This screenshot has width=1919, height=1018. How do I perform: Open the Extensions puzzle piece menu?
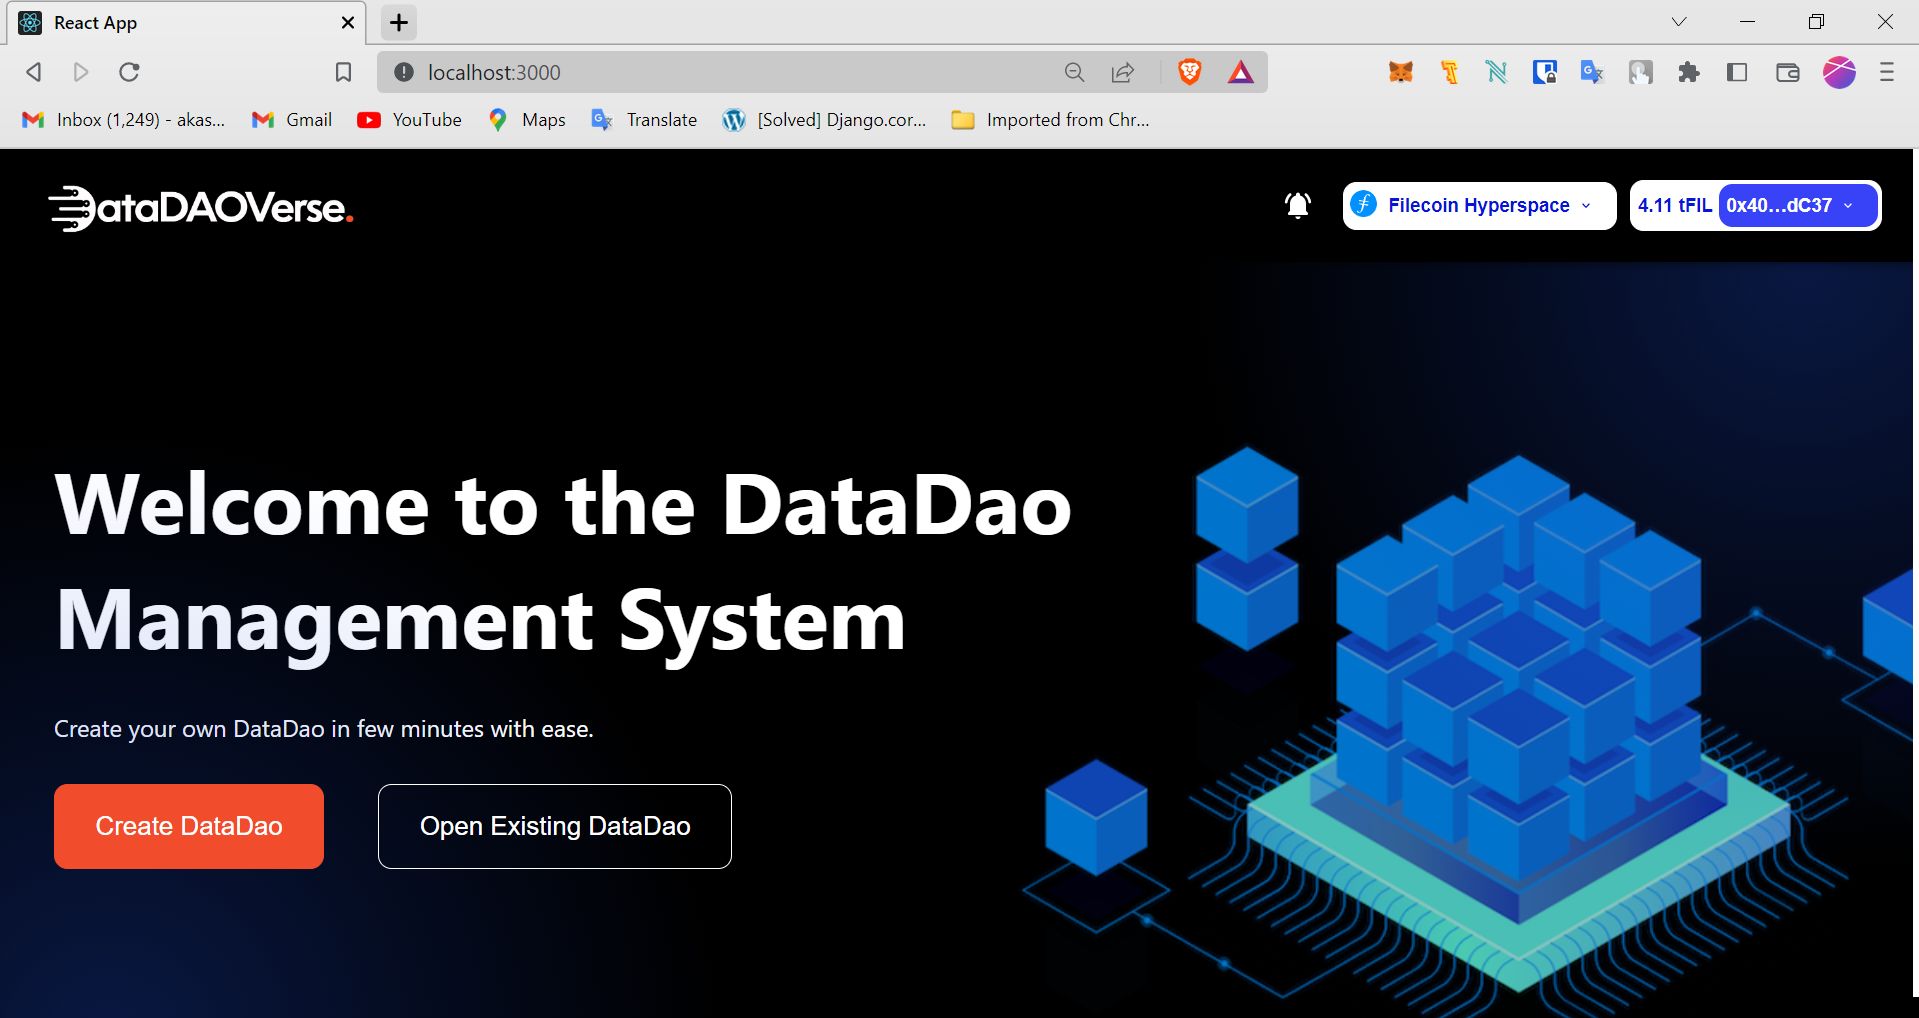1689,72
